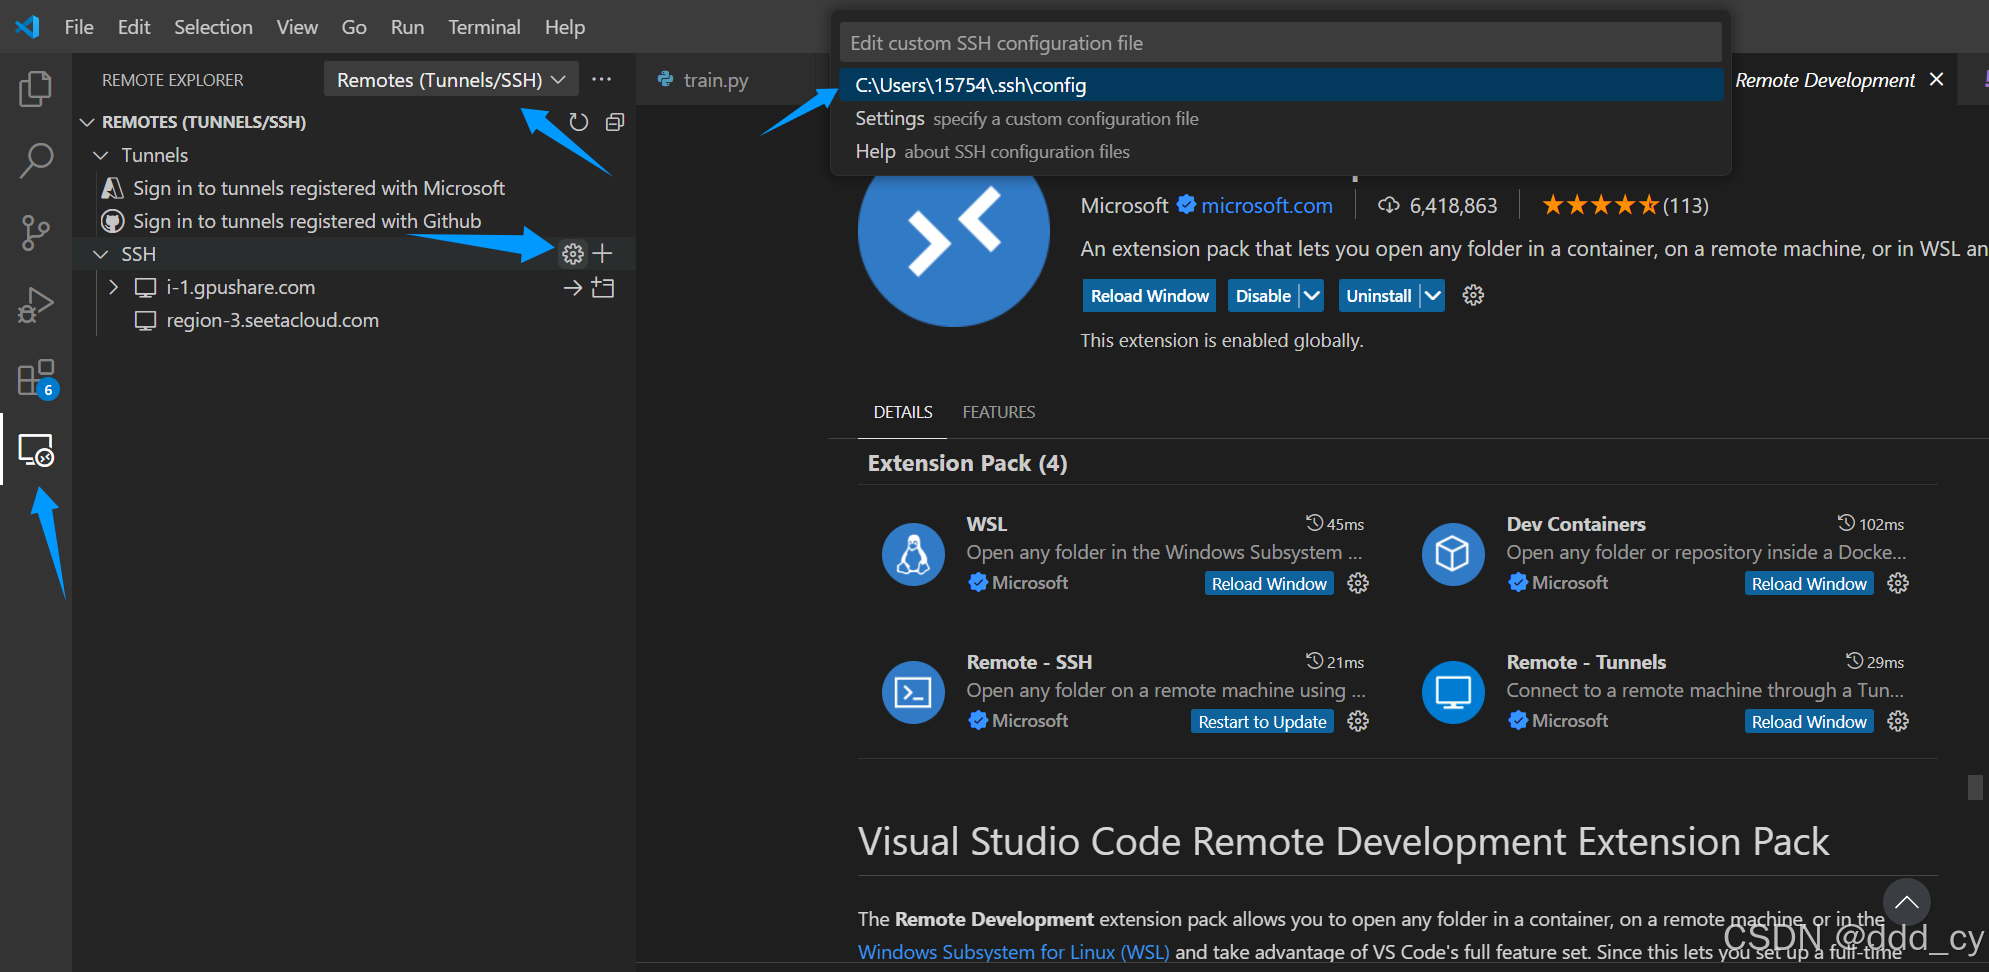Open the Extensions view with 6 badge
Viewport: 1989px width, 972px height.
coord(37,379)
